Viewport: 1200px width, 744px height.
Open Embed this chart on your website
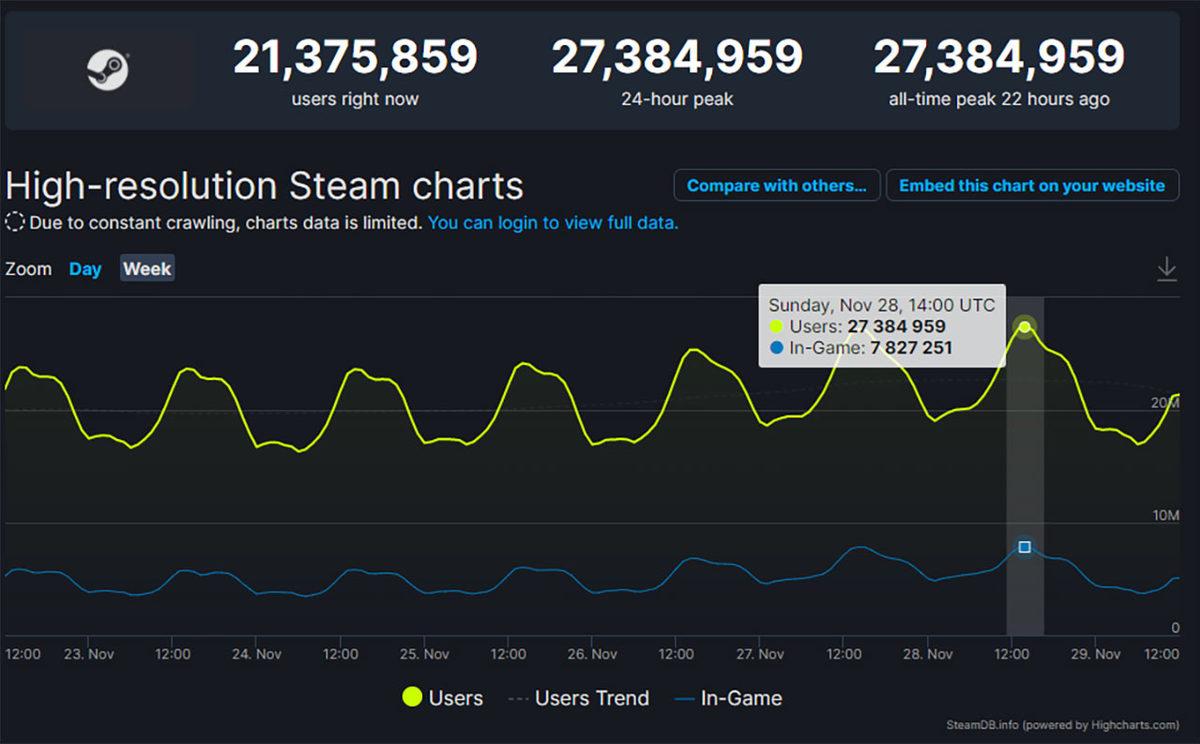(1033, 185)
